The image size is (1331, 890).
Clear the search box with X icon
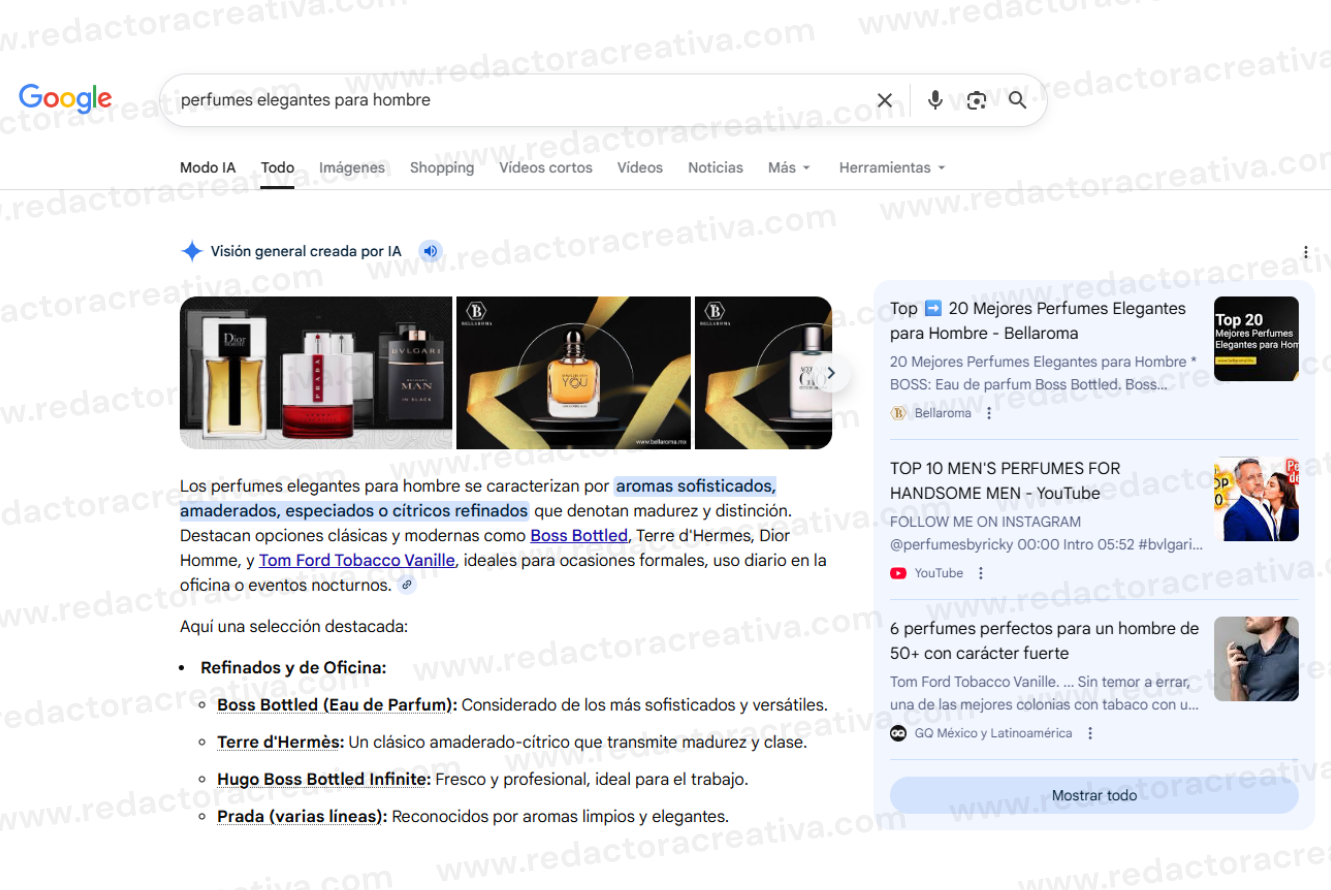coord(885,100)
